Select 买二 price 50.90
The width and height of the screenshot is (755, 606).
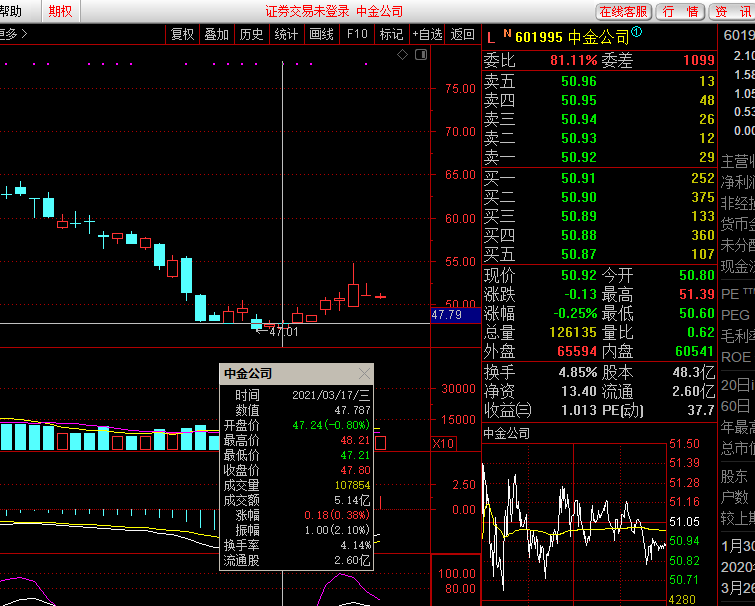[579, 197]
